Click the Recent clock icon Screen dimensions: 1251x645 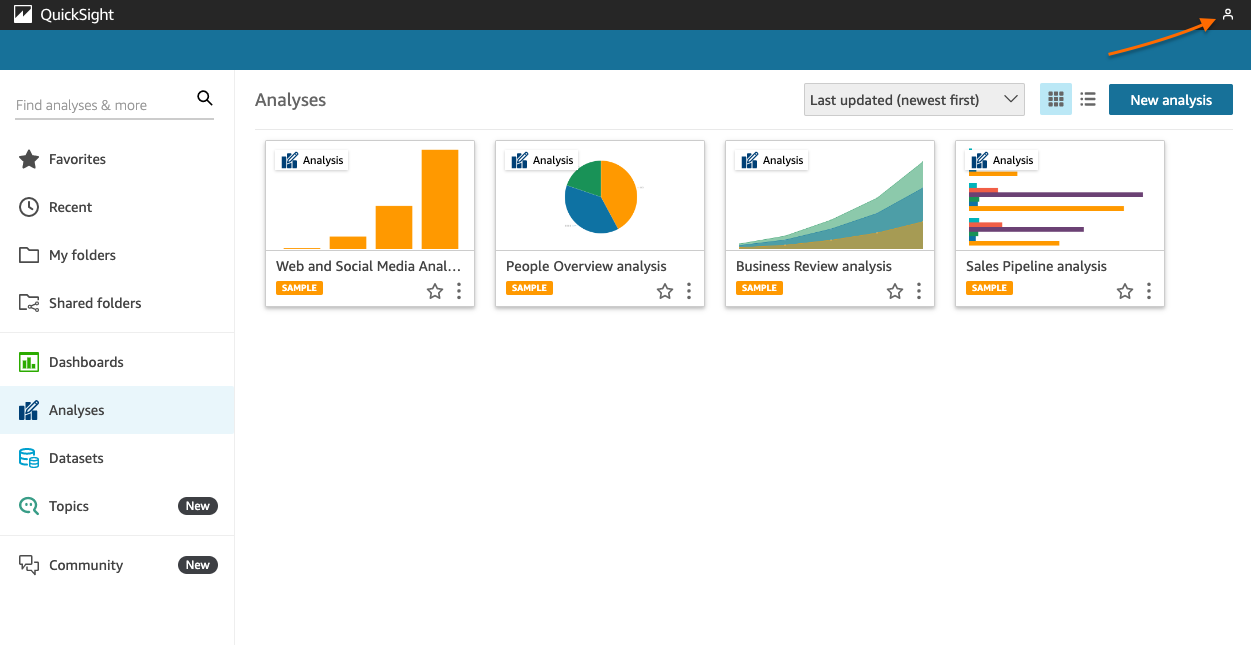click(x=29, y=207)
